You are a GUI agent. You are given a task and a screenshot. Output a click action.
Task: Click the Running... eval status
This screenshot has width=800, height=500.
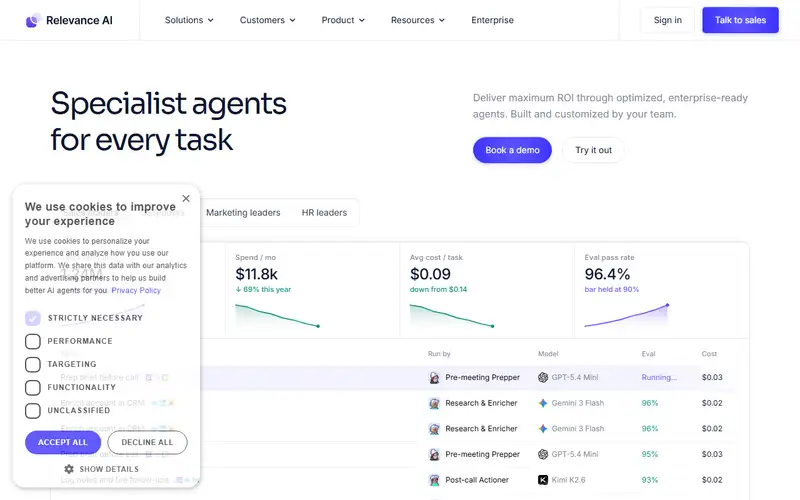click(x=659, y=378)
